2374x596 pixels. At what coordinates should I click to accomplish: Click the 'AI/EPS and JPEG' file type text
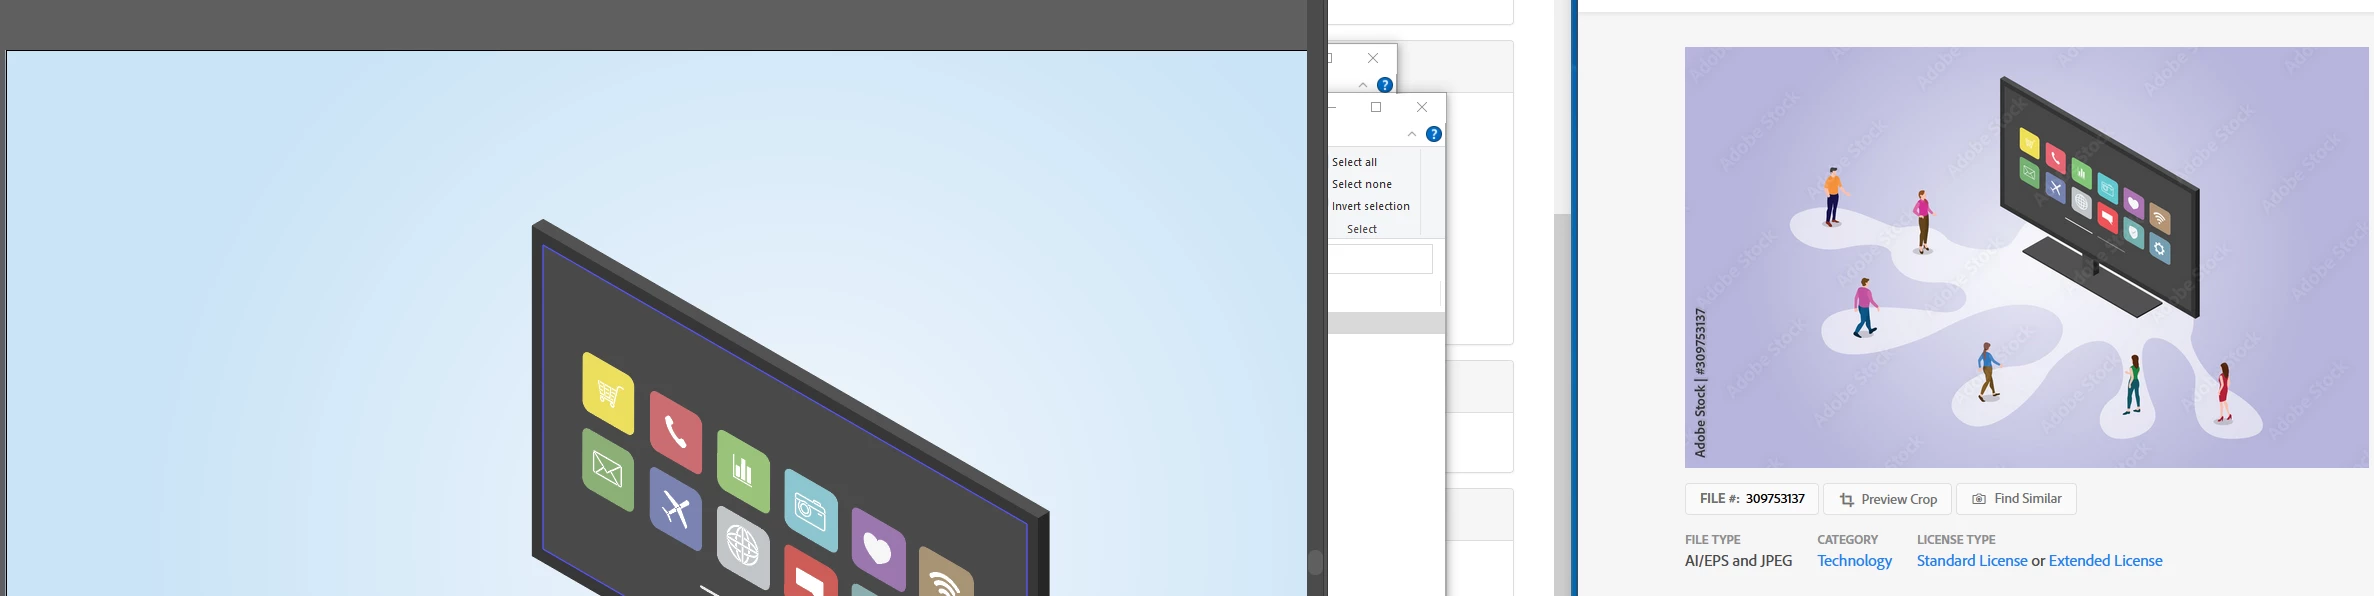pos(1738,561)
